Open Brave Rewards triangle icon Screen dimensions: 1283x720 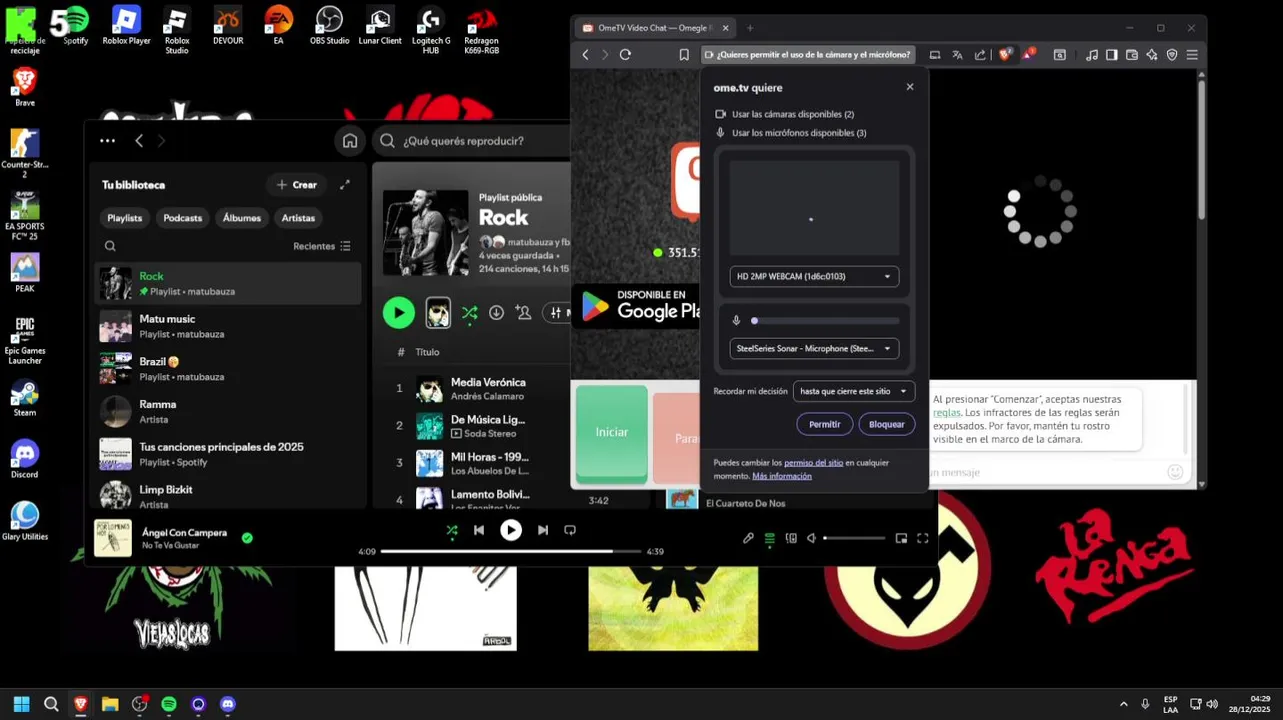coord(1029,55)
